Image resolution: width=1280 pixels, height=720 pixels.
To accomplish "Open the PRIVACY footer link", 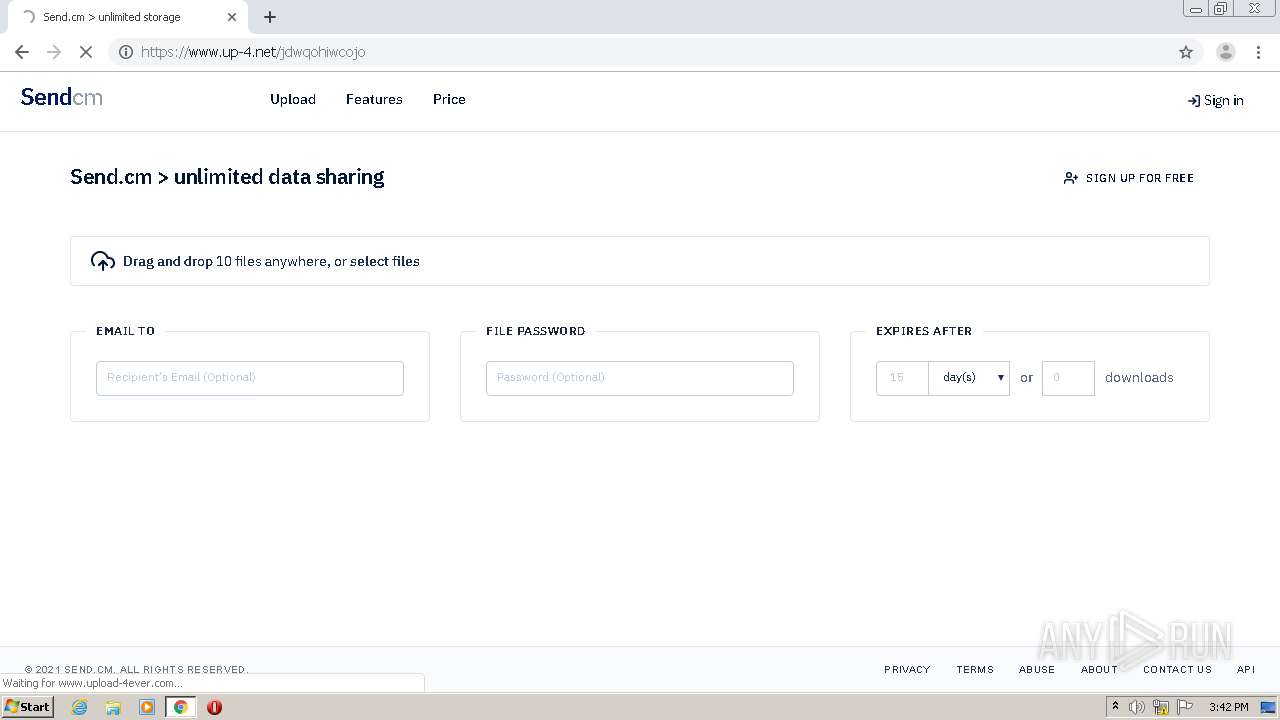I will (907, 670).
